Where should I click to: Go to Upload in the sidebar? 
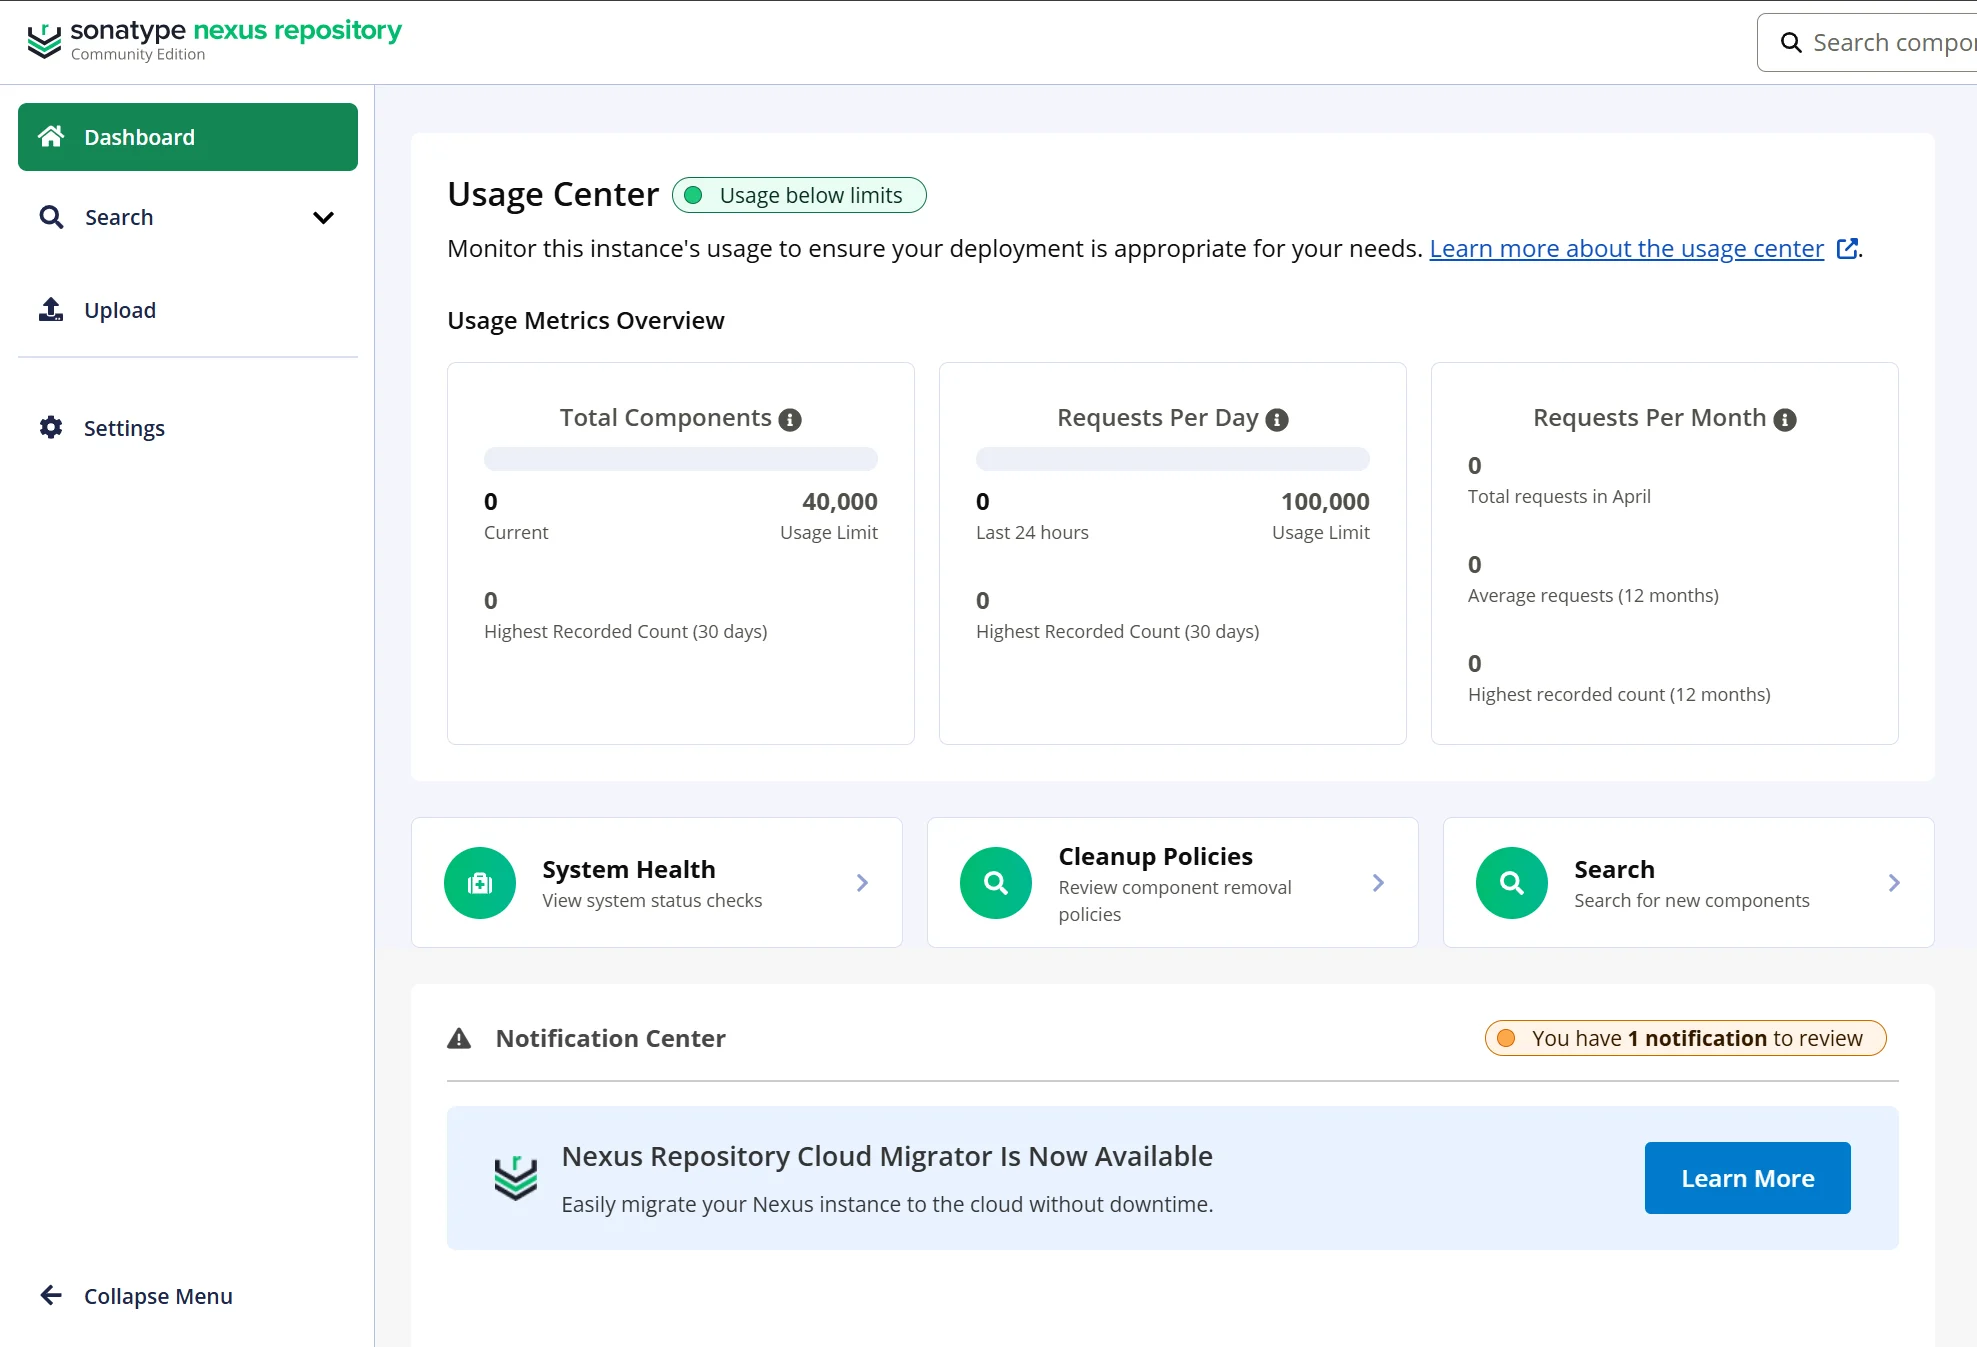pos(188,310)
